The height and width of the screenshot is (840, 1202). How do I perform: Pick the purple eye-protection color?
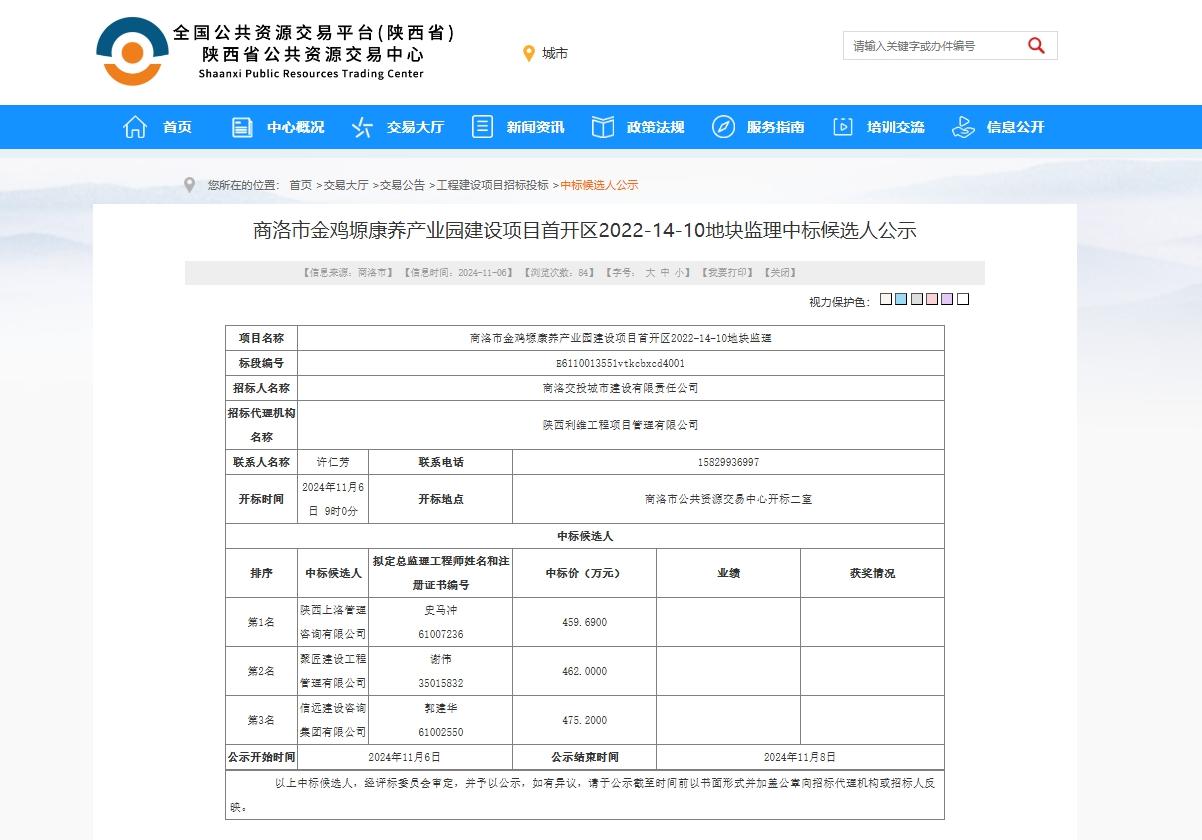click(947, 299)
